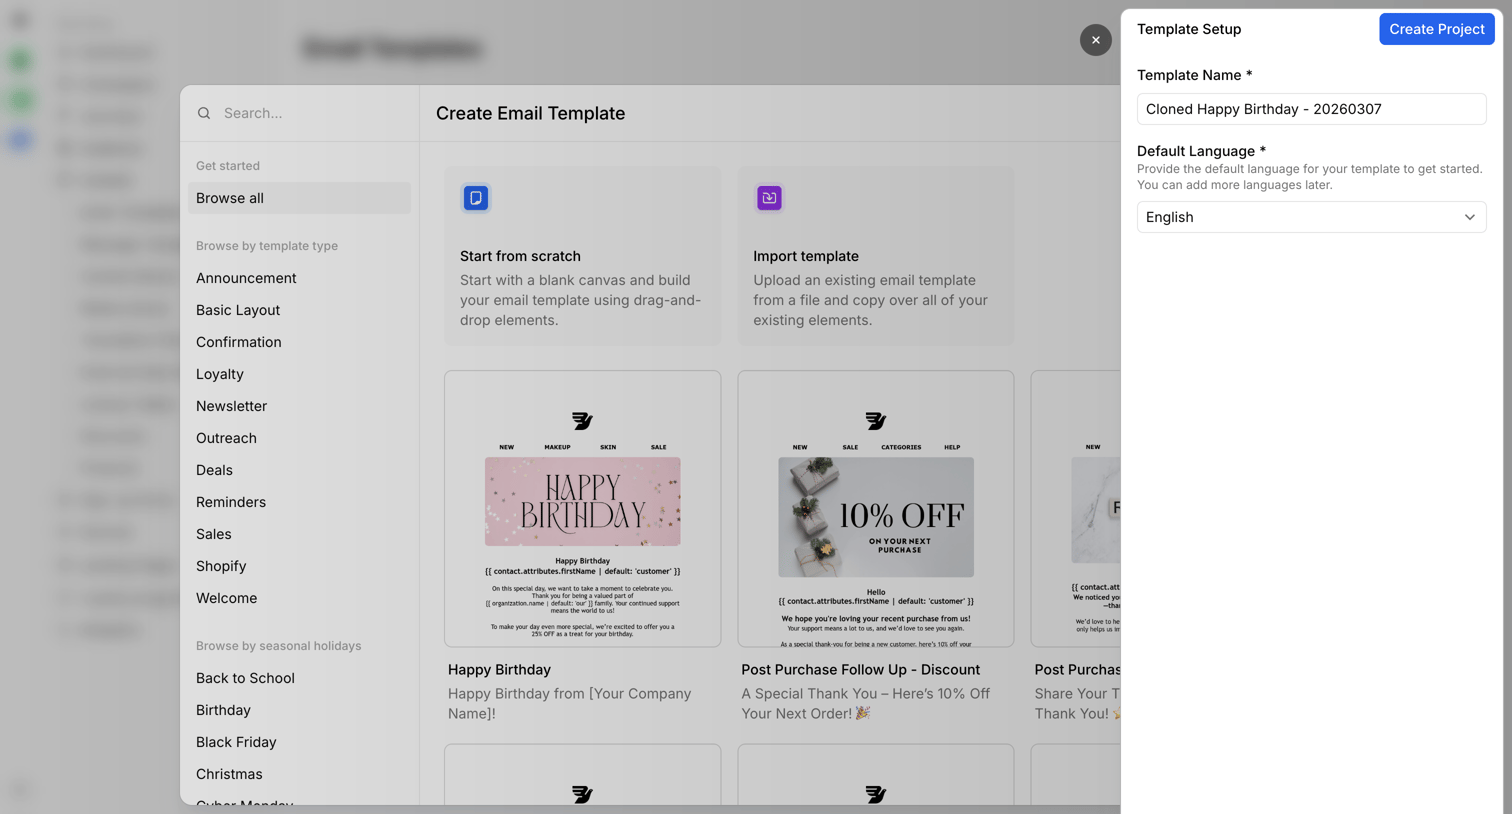The image size is (1512, 814).
Task: Choose the Welcome category
Action: point(227,598)
